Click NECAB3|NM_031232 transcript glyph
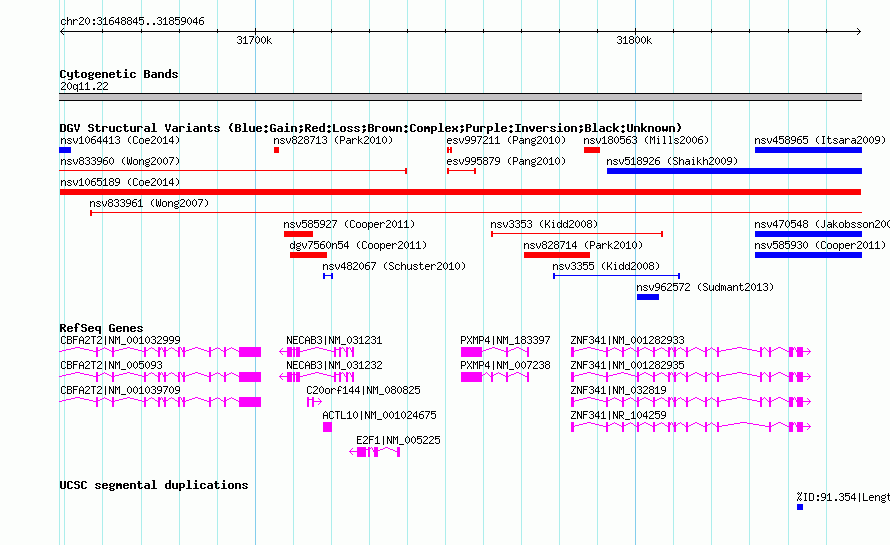 tap(317, 377)
